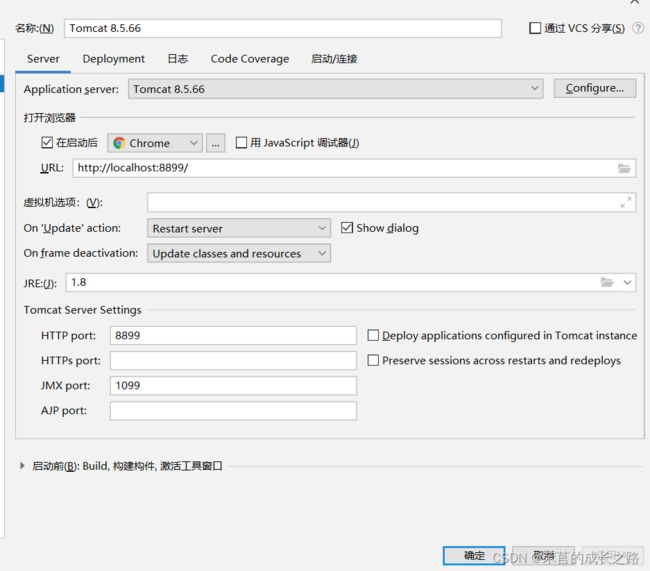
Task: Open the Chrome browser dropdown
Action: 155,143
